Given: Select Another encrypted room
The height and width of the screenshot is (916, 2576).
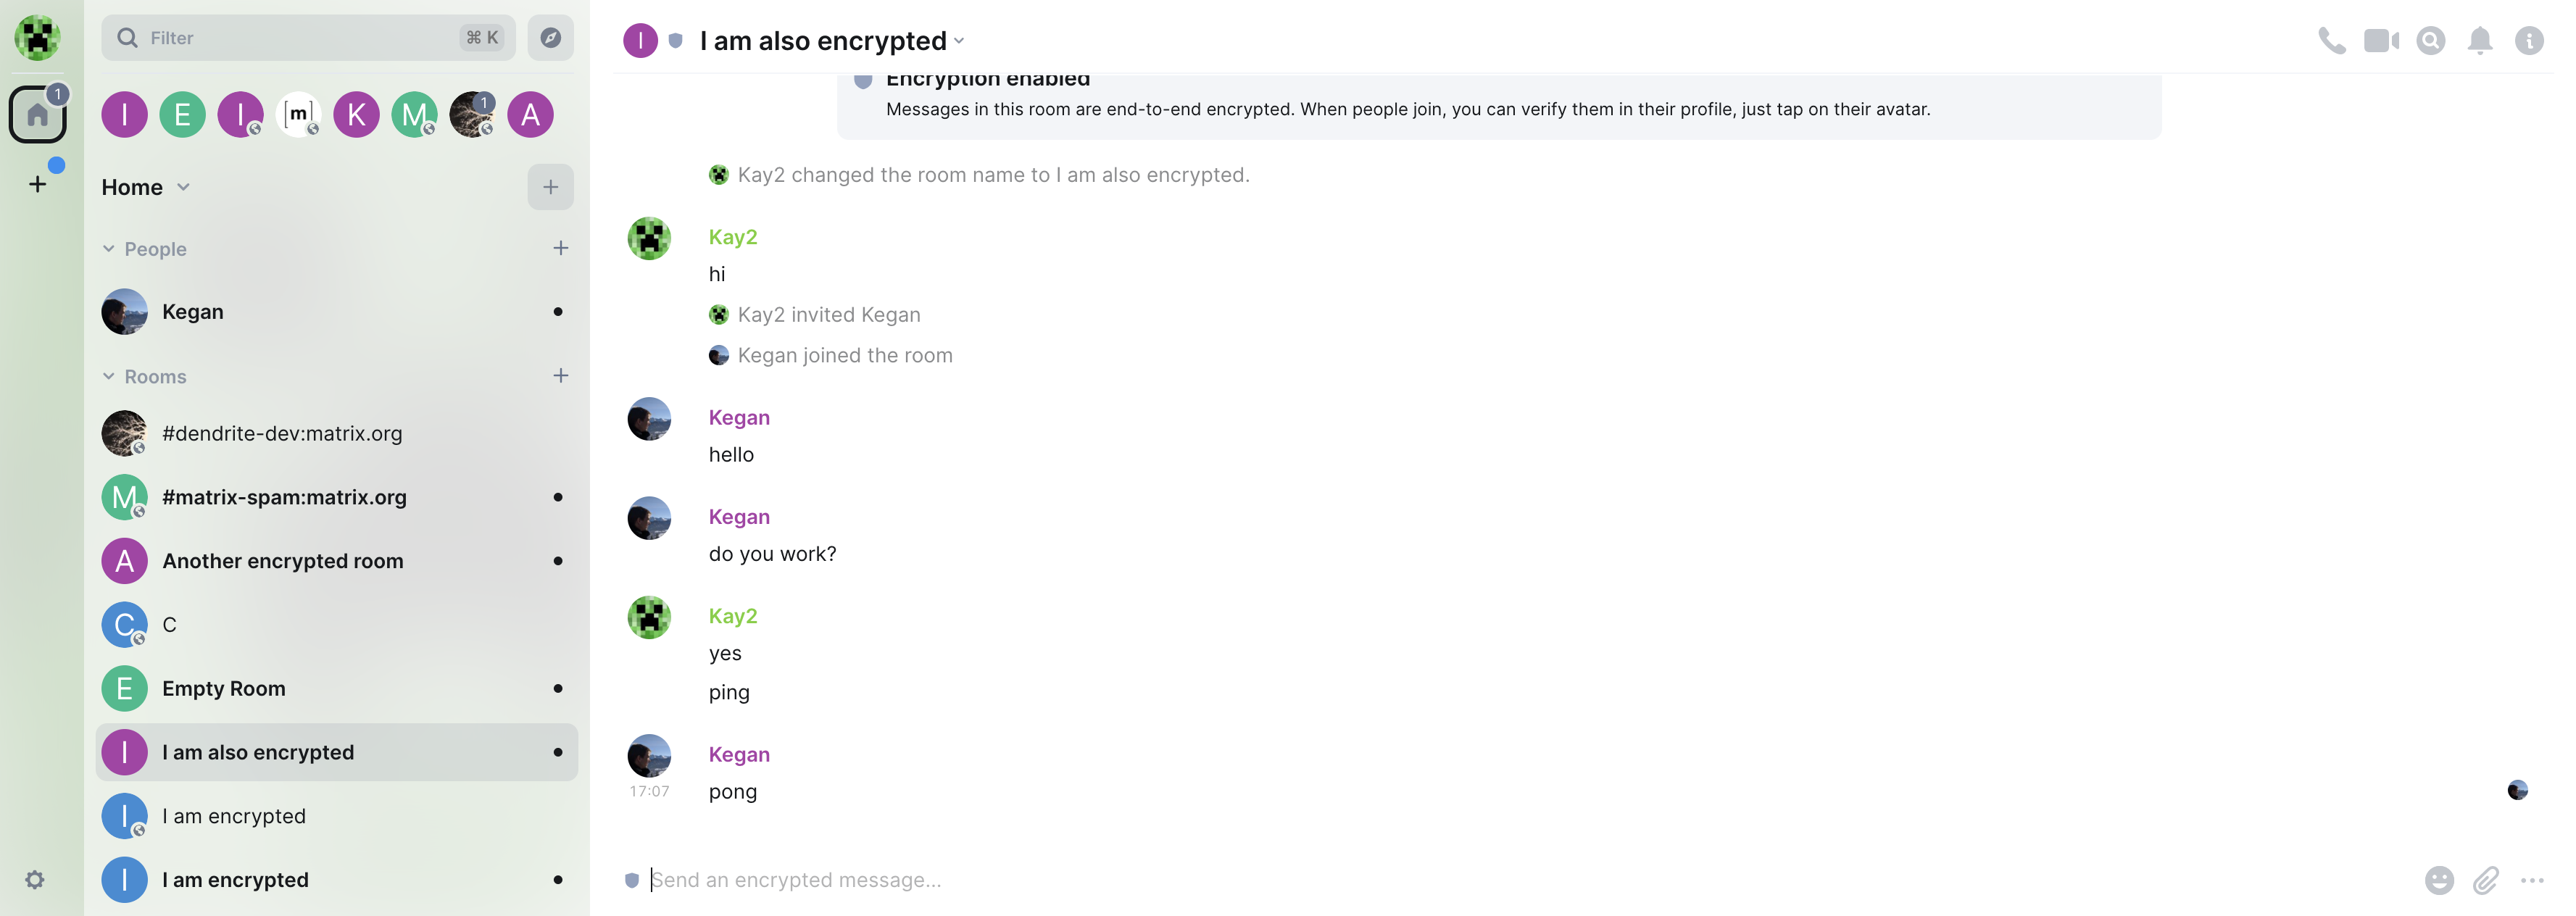Looking at the screenshot, I should point(283,561).
